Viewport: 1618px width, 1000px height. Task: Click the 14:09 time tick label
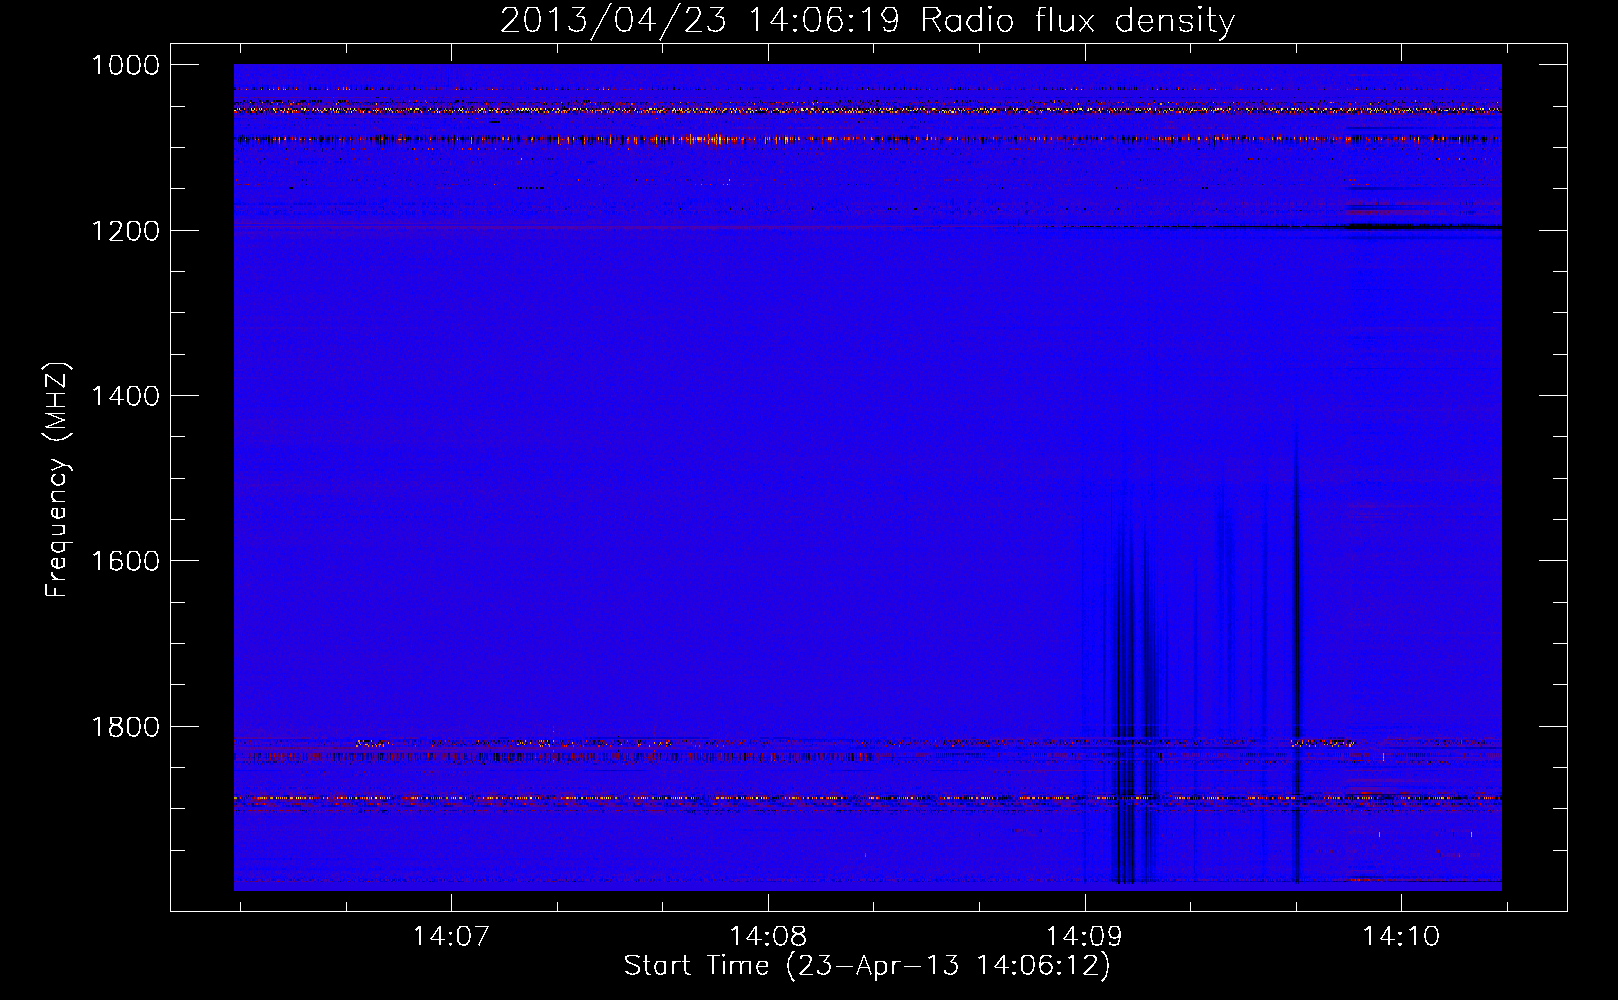pyautogui.click(x=1084, y=936)
